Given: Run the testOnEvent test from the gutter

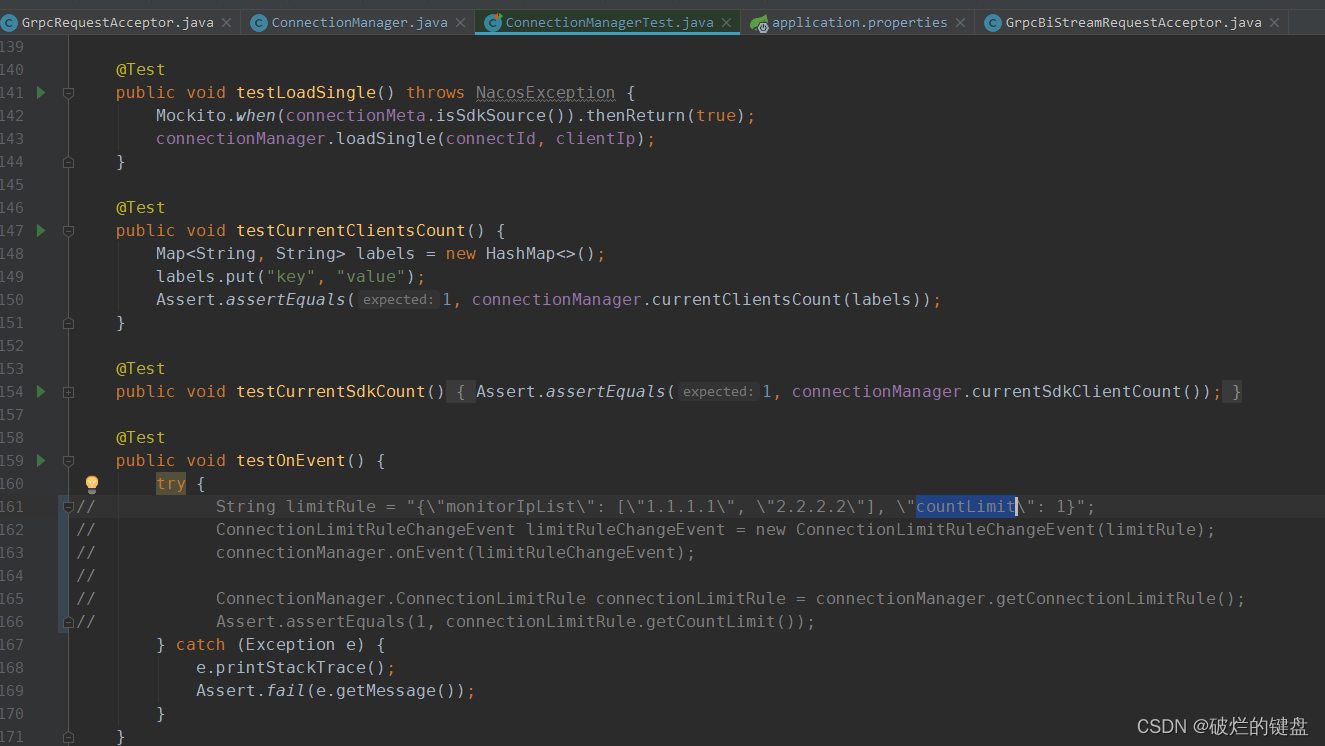Looking at the screenshot, I should 40,460.
